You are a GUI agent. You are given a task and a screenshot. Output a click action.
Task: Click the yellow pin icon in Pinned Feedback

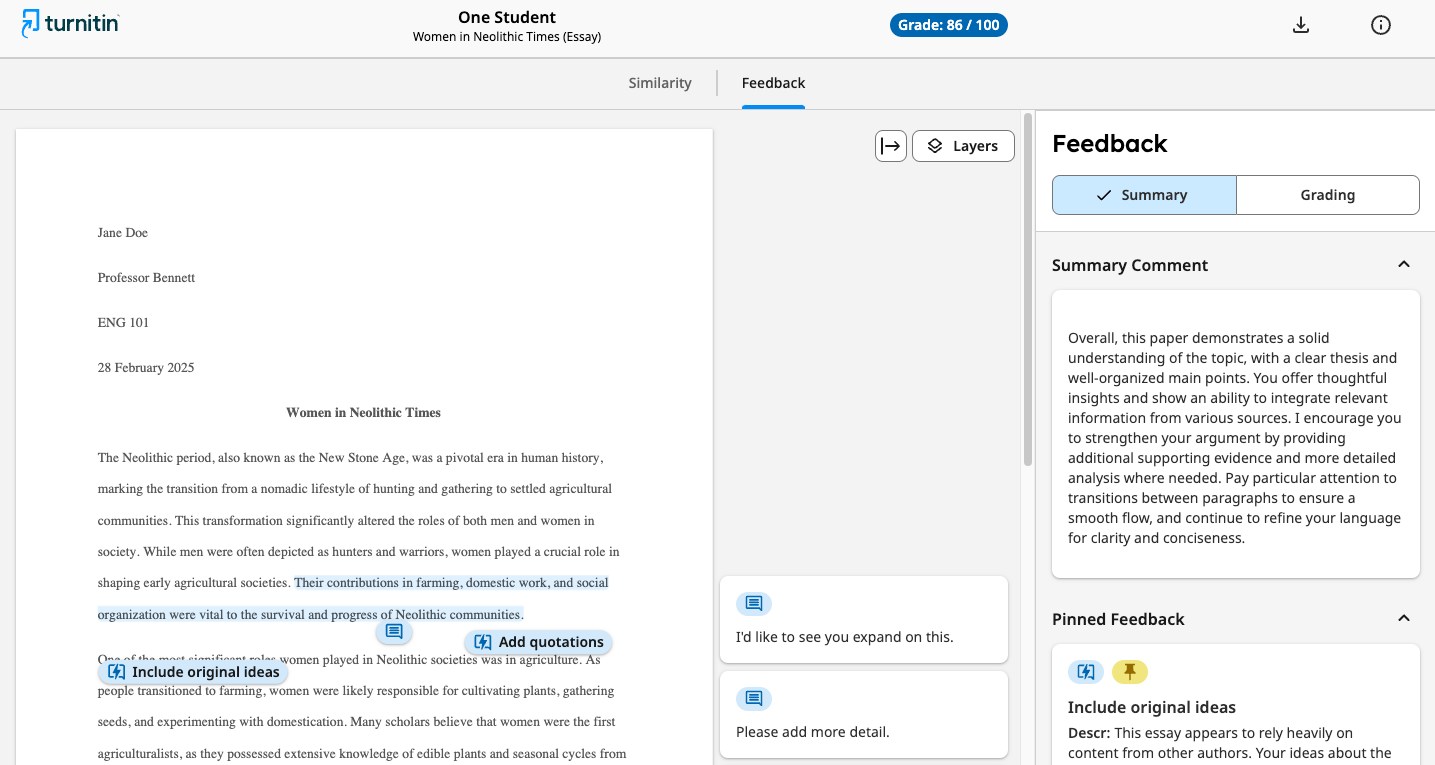(1130, 672)
